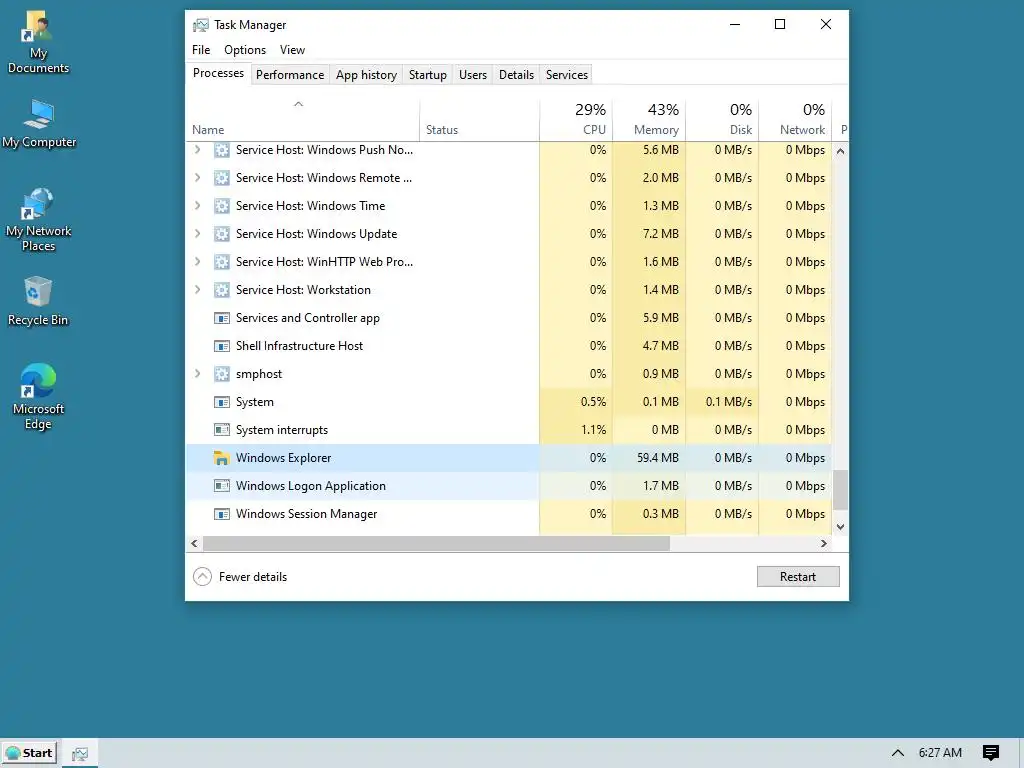This screenshot has width=1024, height=768.
Task: Click the Windows Logon Application icon
Action: 222,486
